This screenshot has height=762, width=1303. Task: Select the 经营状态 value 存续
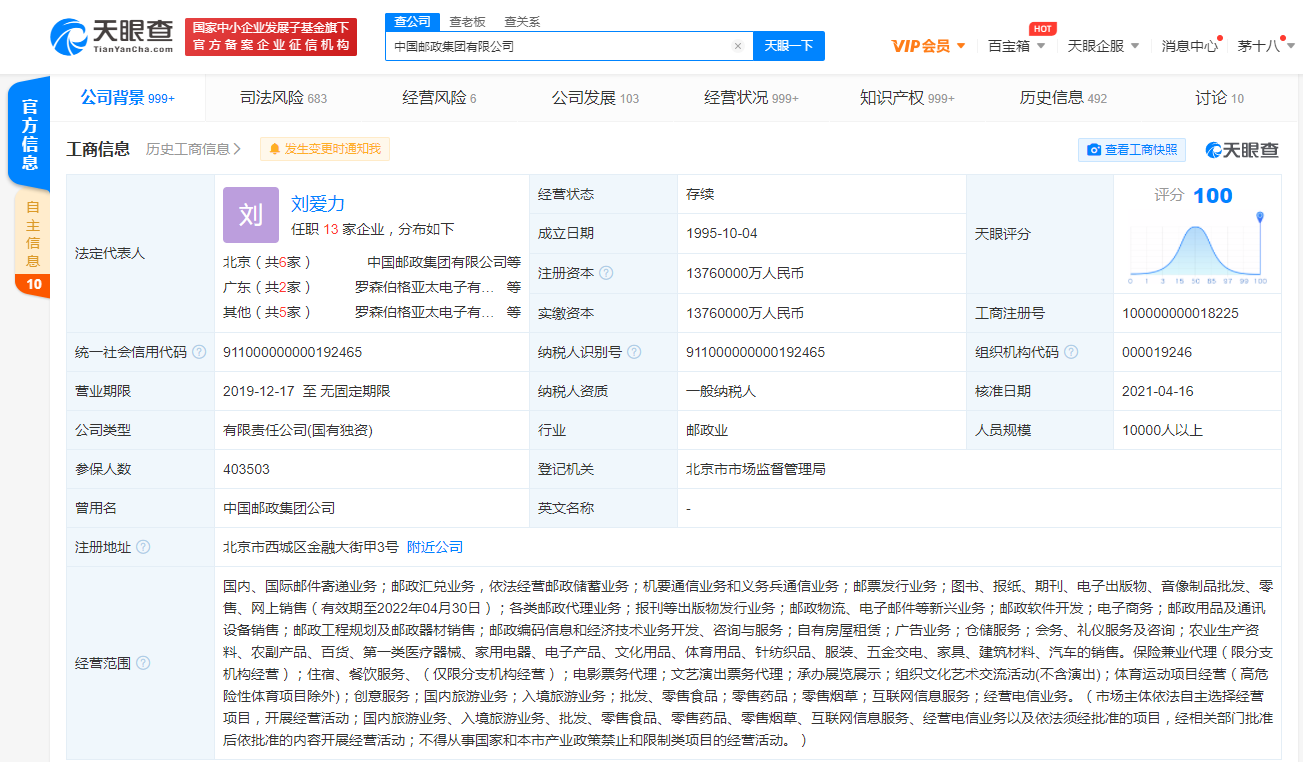pyautogui.click(x=700, y=194)
